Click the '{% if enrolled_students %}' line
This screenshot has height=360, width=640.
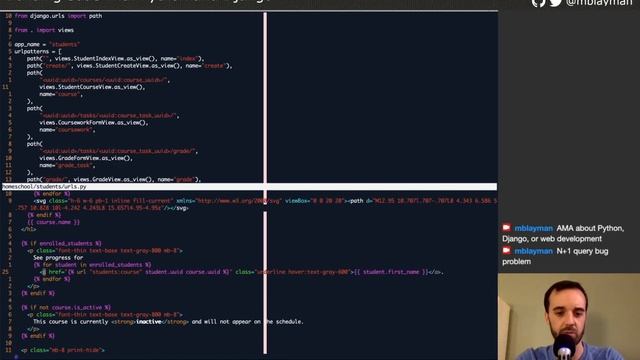[x=61, y=243]
